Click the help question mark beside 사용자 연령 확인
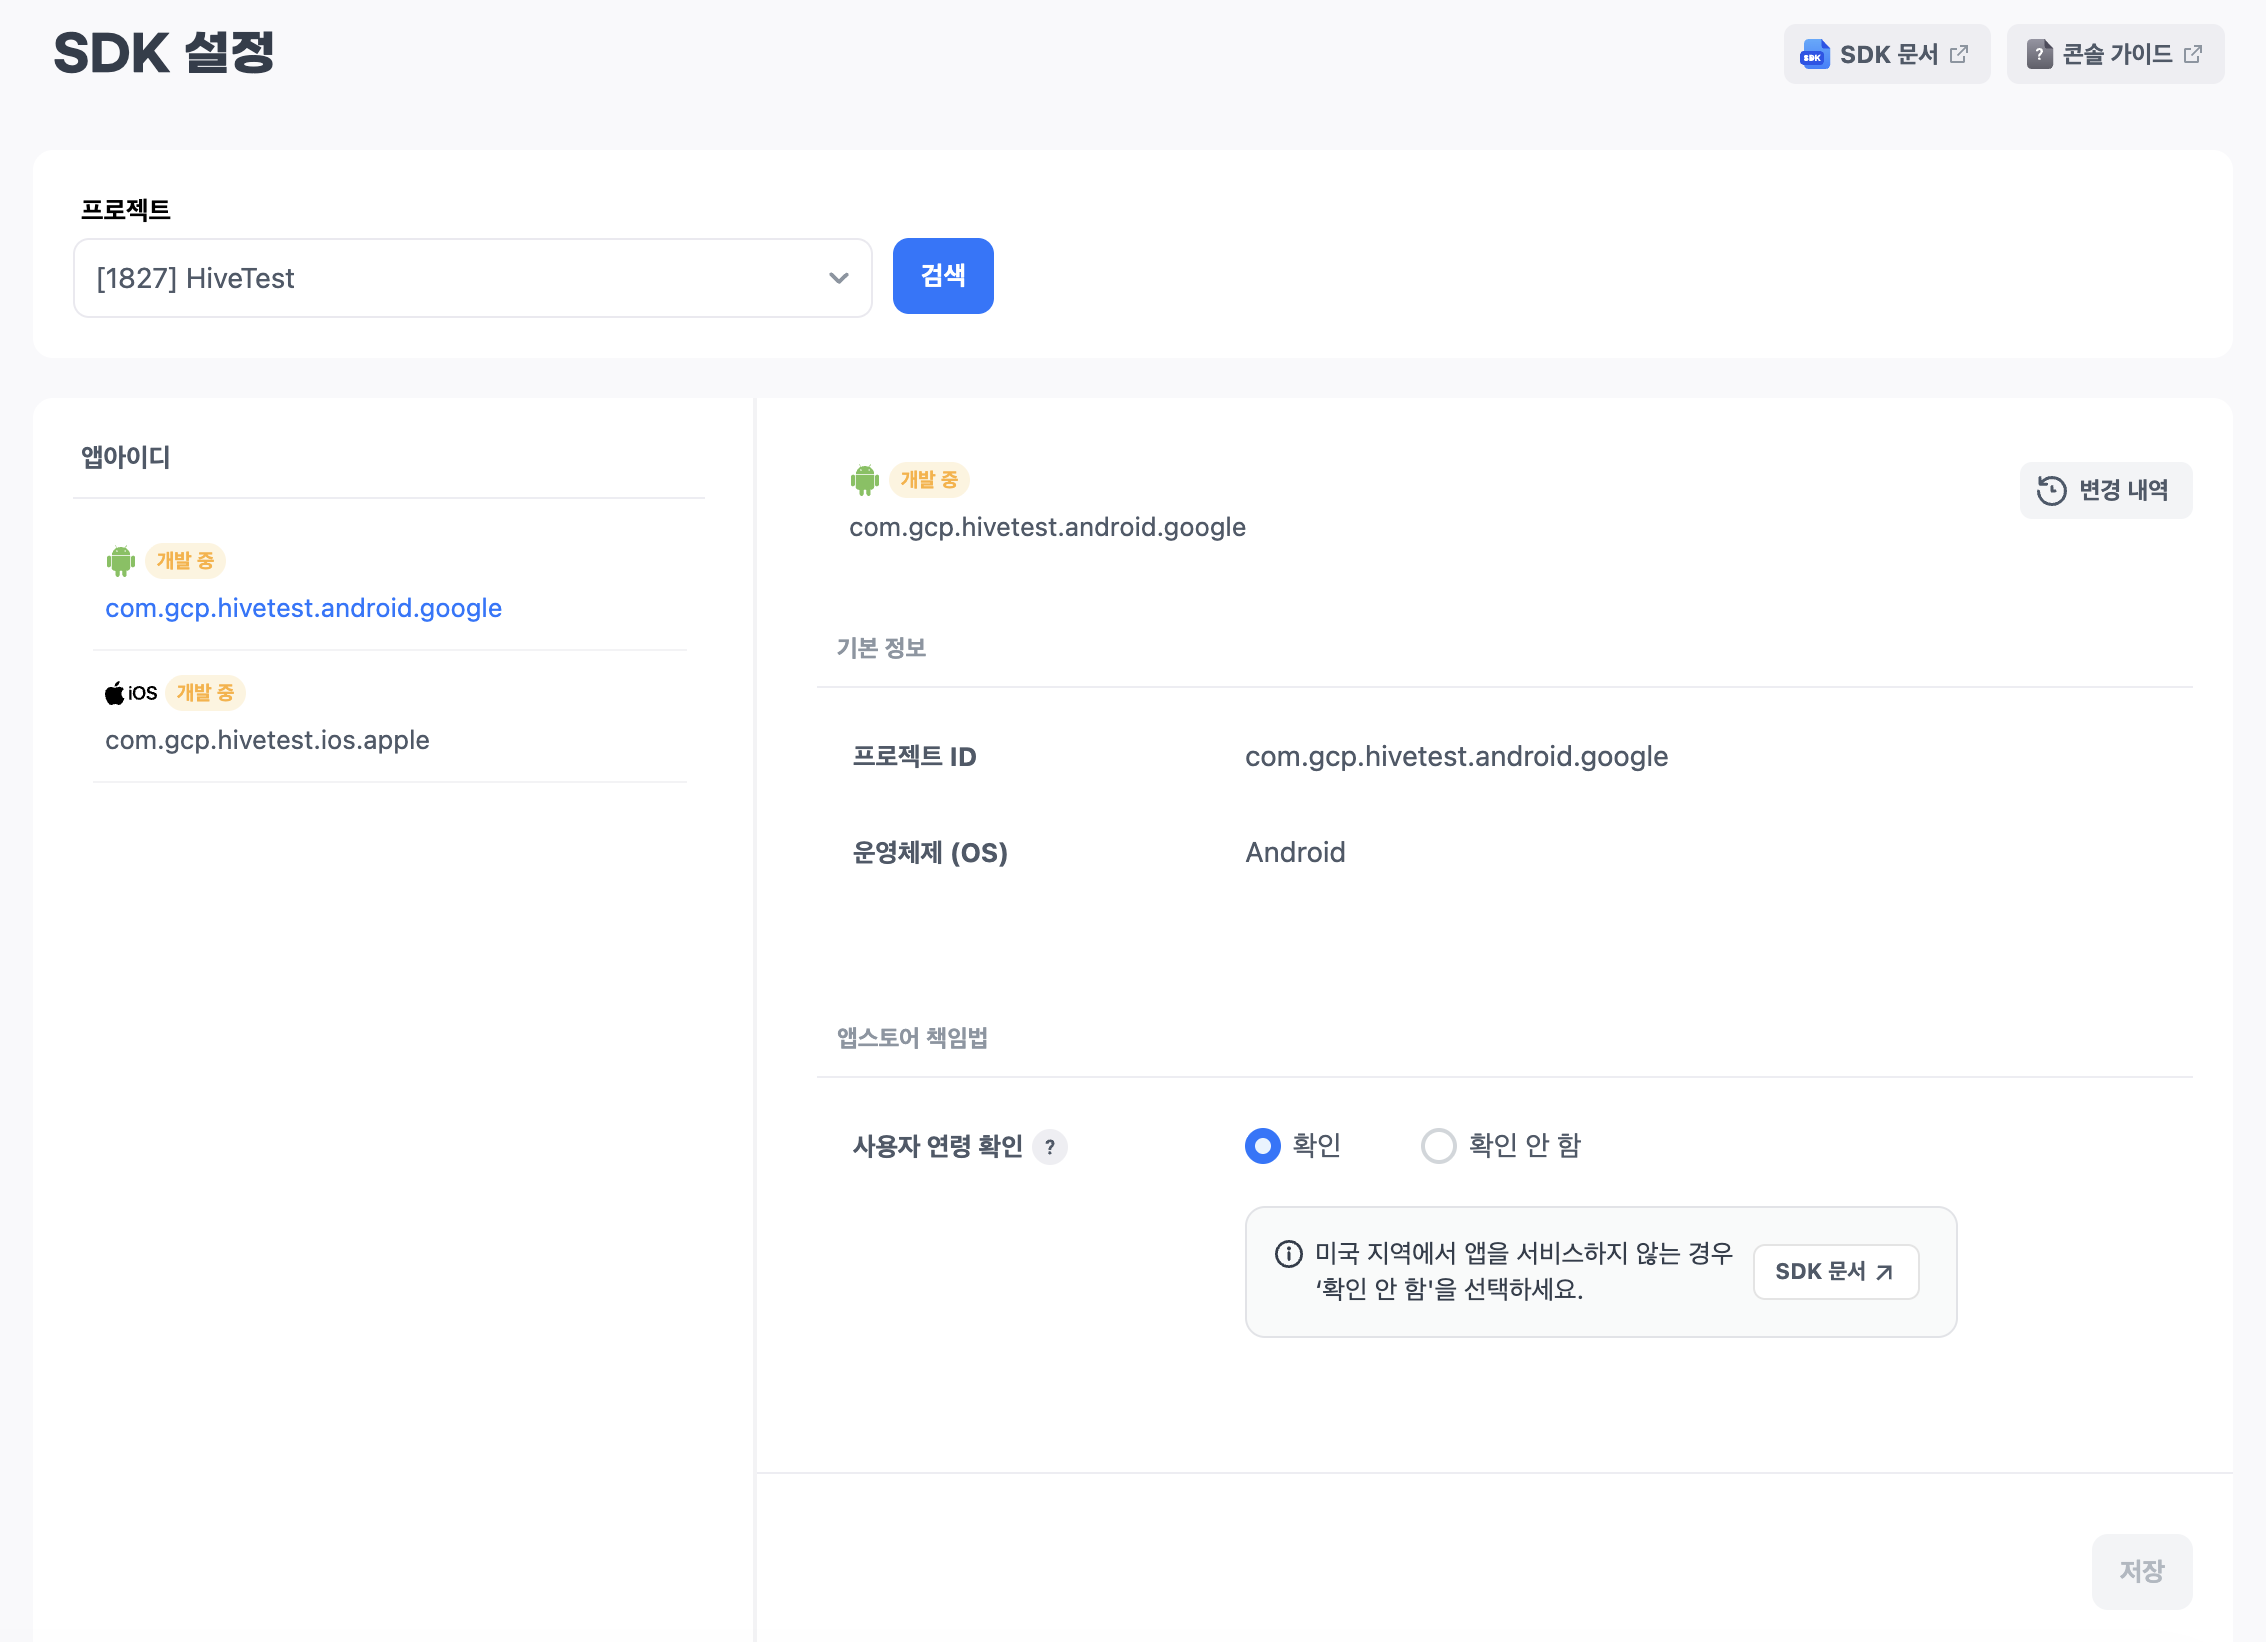The width and height of the screenshot is (2266, 1642). point(1050,1147)
